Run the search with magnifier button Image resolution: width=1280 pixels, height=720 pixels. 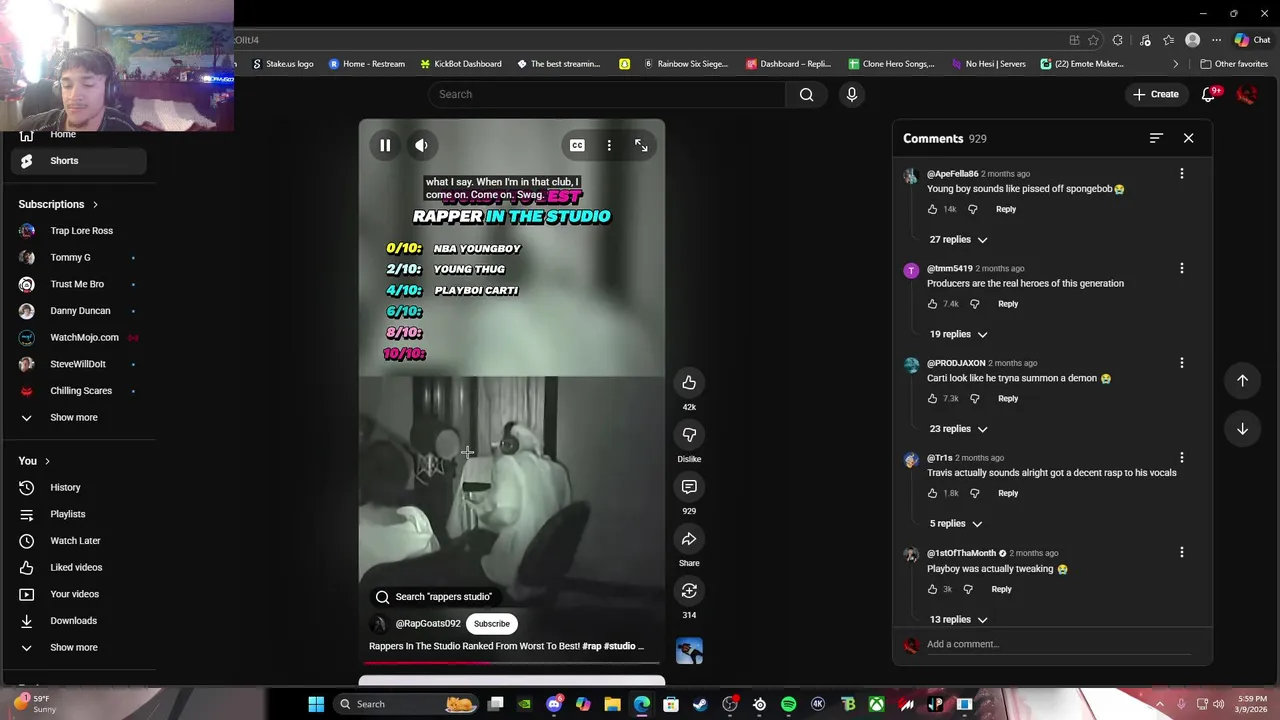pyautogui.click(x=806, y=94)
